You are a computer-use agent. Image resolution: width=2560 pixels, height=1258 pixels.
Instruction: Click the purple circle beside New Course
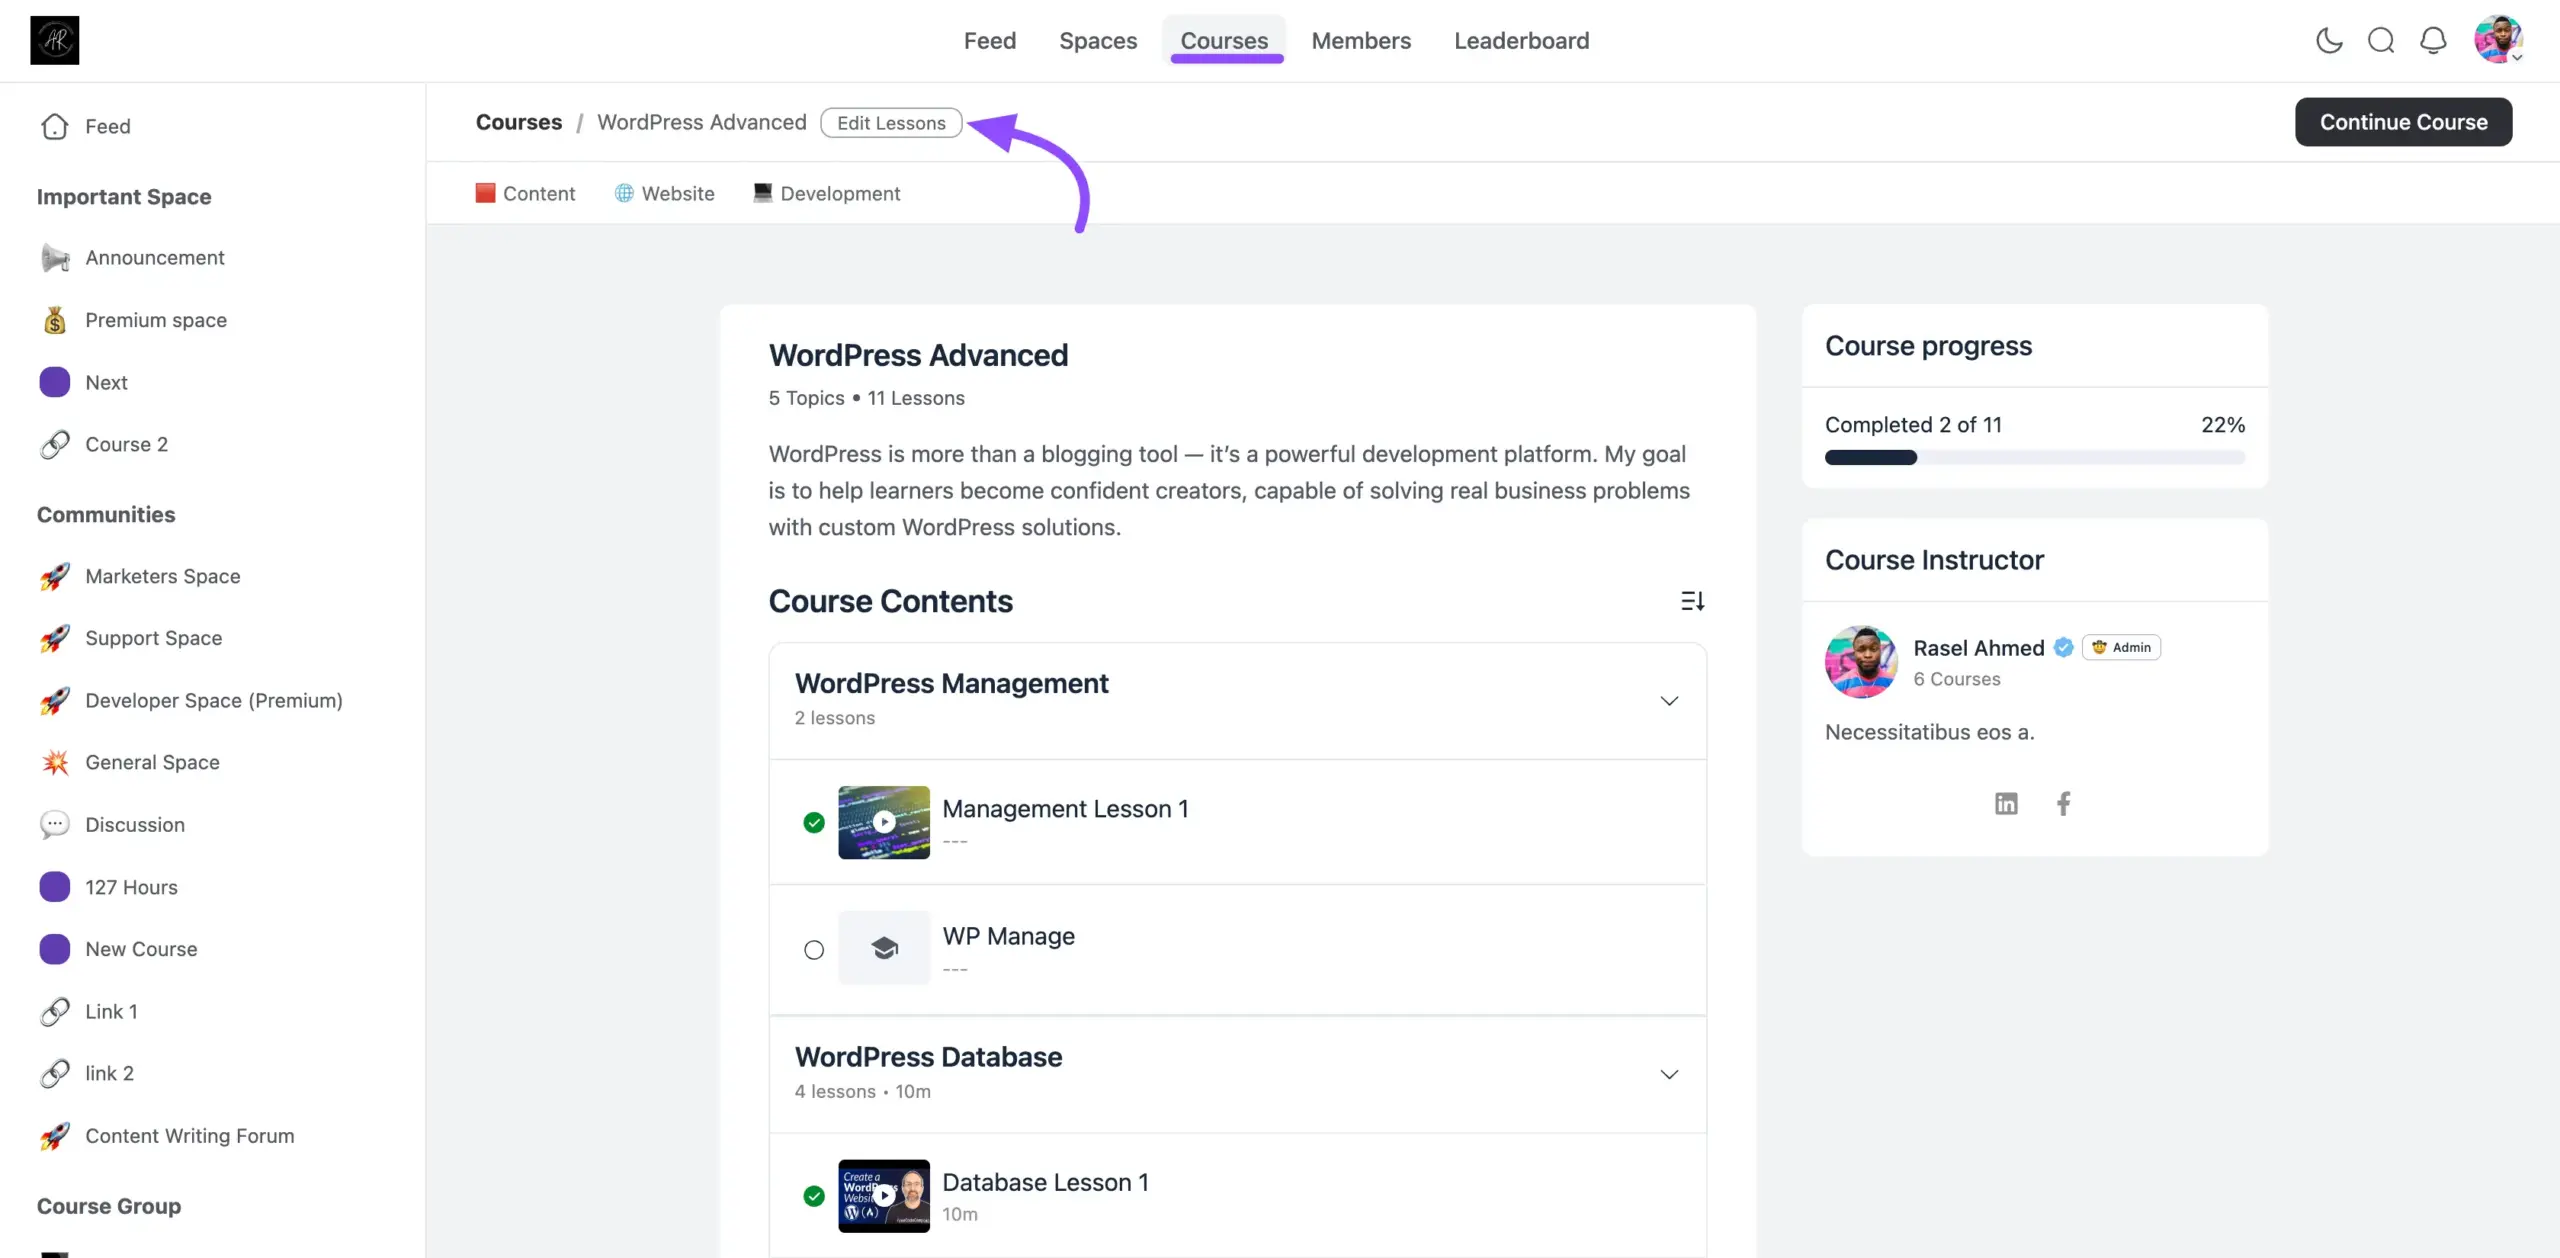tap(55, 949)
